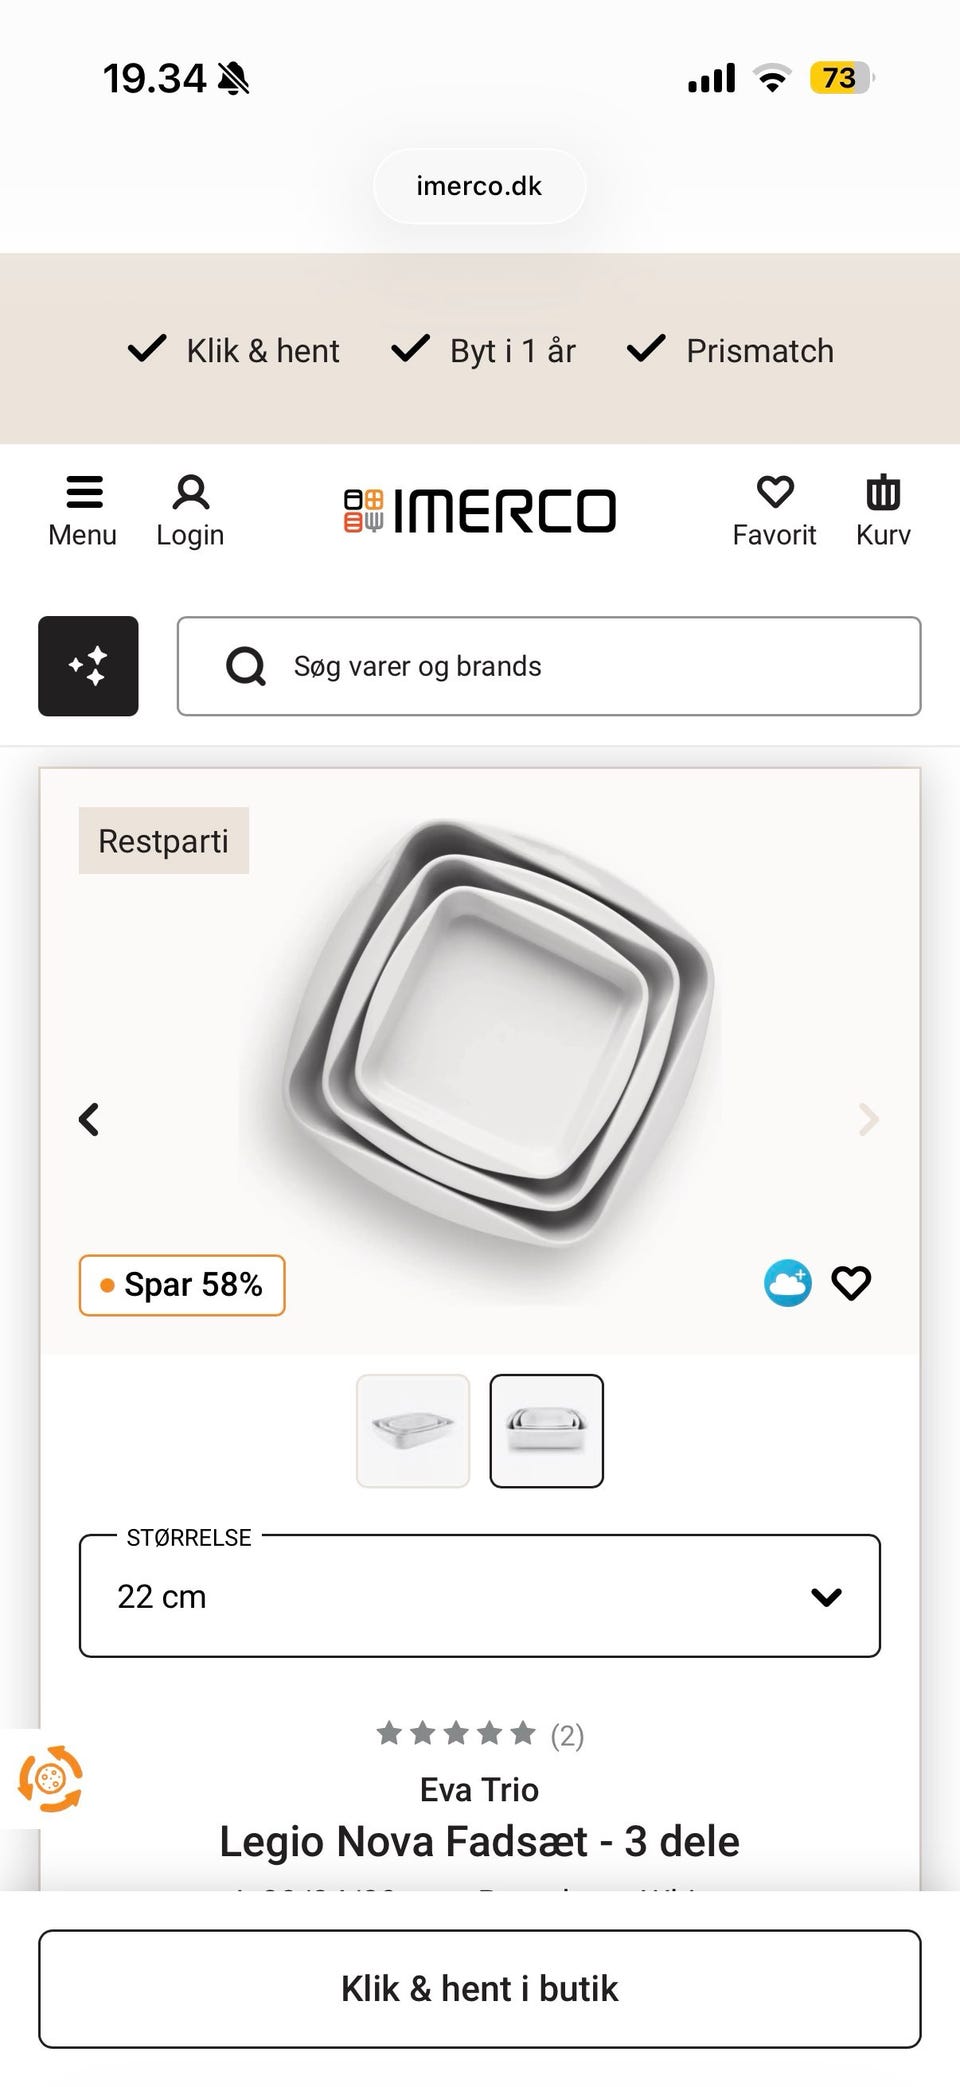Image resolution: width=960 pixels, height=2087 pixels.
Task: Show next product image with right arrow
Action: click(868, 1119)
